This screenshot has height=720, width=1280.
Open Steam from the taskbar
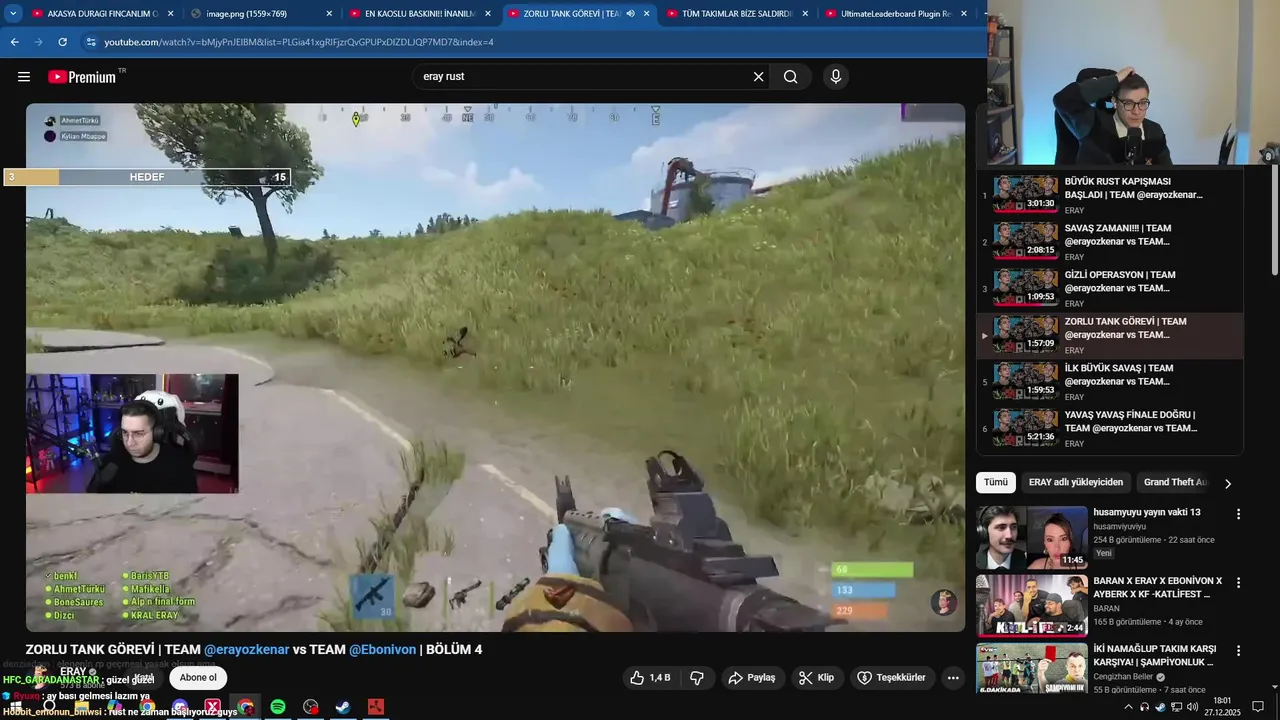(x=343, y=707)
